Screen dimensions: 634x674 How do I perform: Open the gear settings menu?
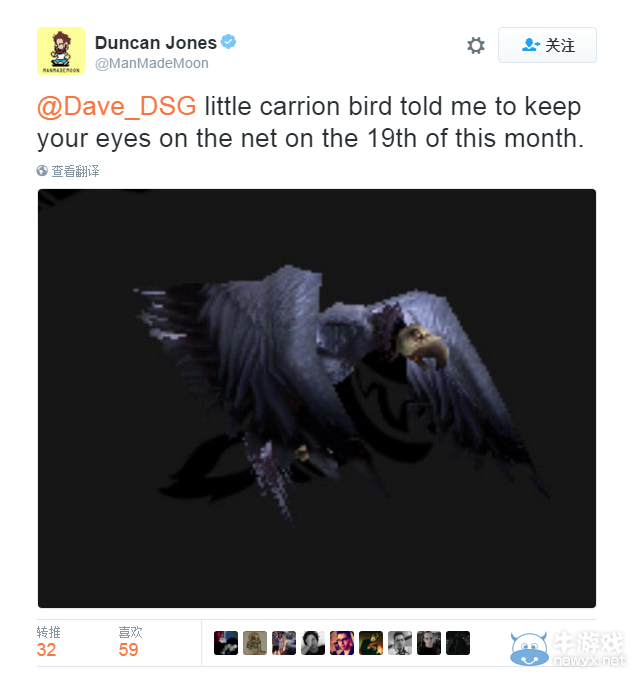(x=476, y=46)
